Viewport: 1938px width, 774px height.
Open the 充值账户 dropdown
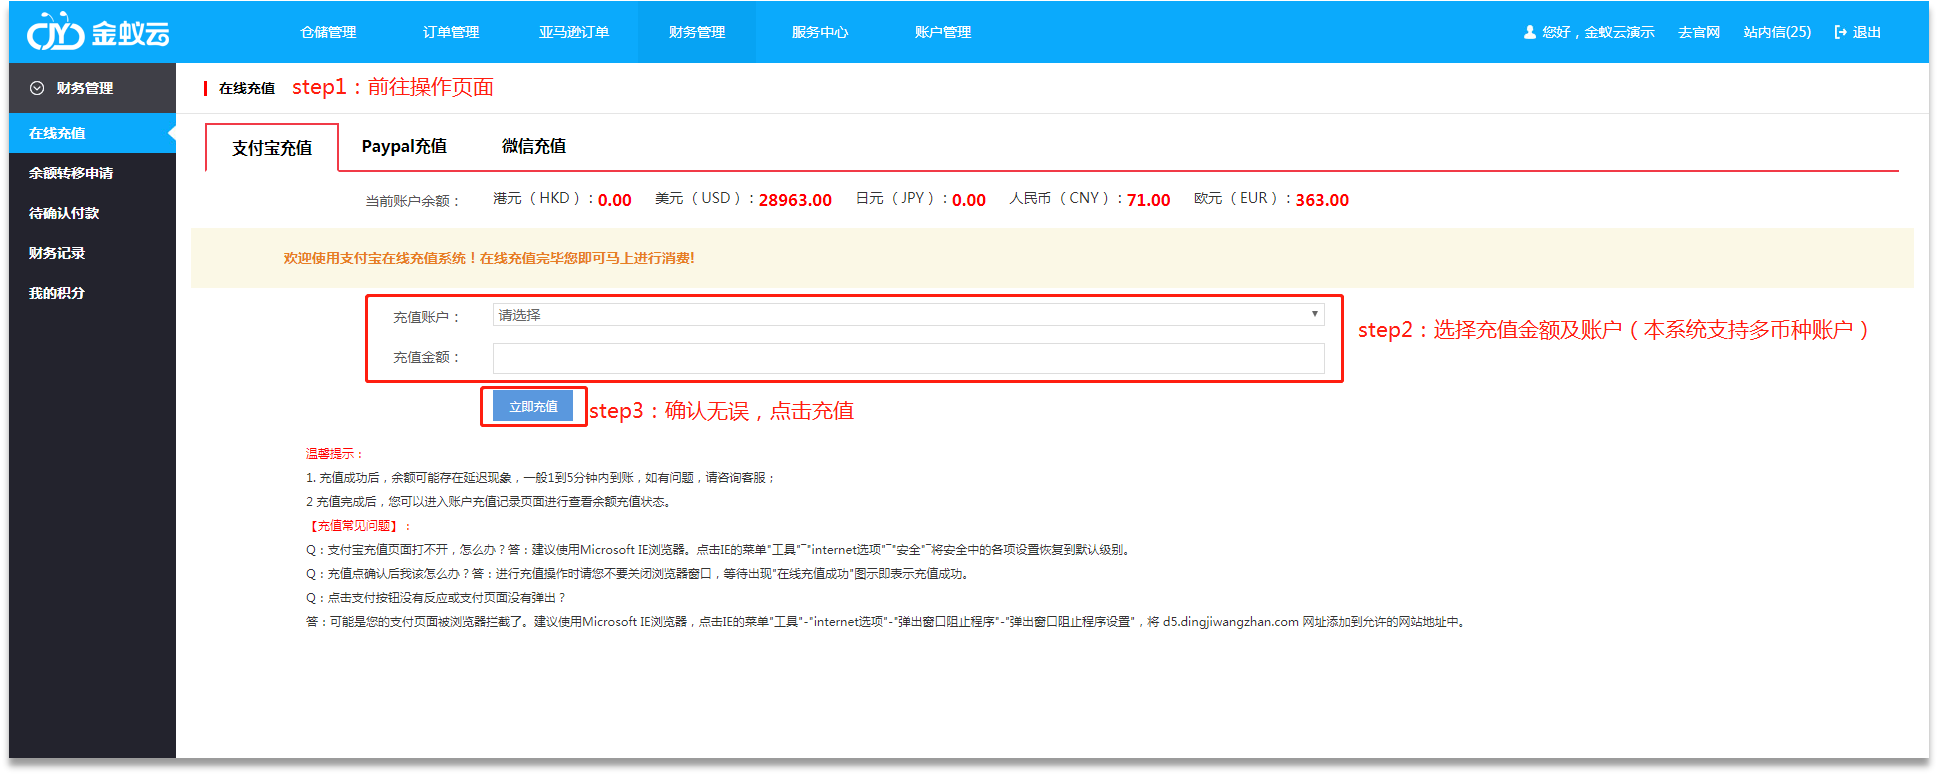907,315
